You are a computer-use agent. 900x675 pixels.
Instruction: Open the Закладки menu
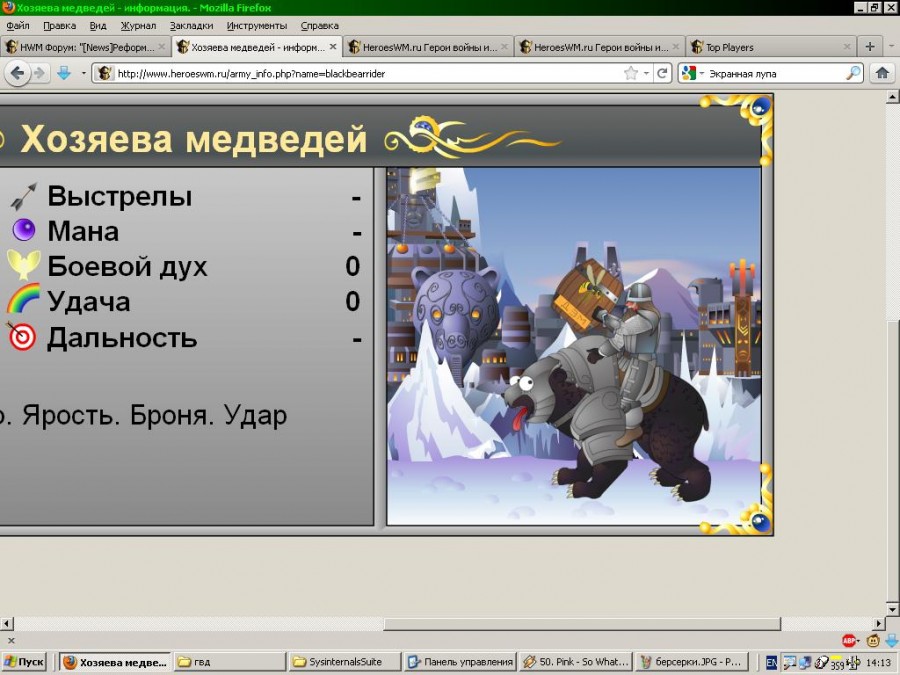point(191,25)
